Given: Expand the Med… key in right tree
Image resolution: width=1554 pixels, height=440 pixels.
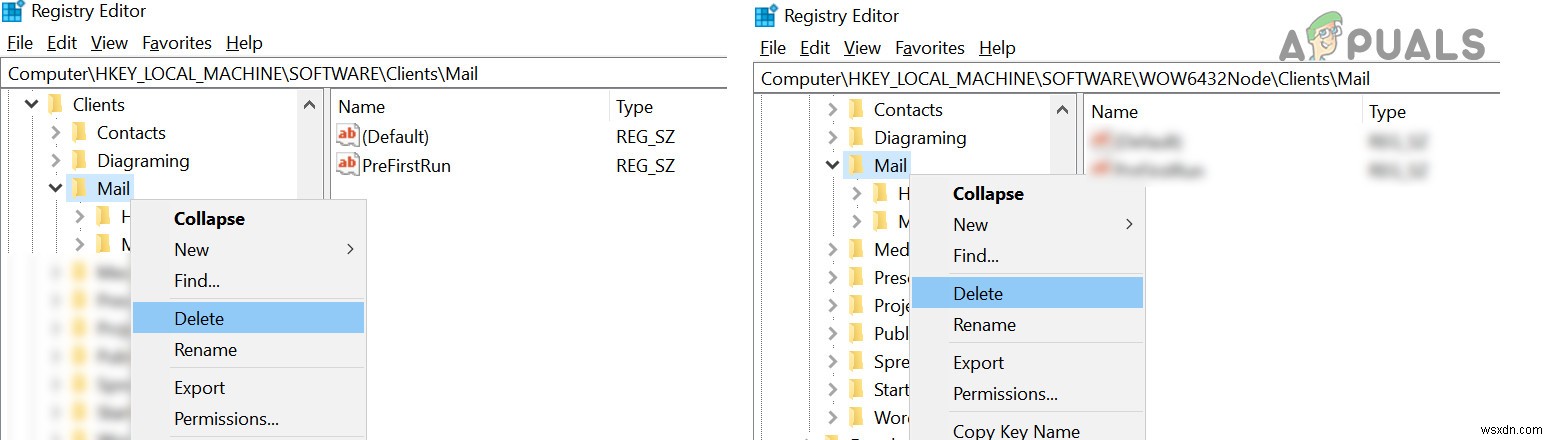Looking at the screenshot, I should pos(833,249).
